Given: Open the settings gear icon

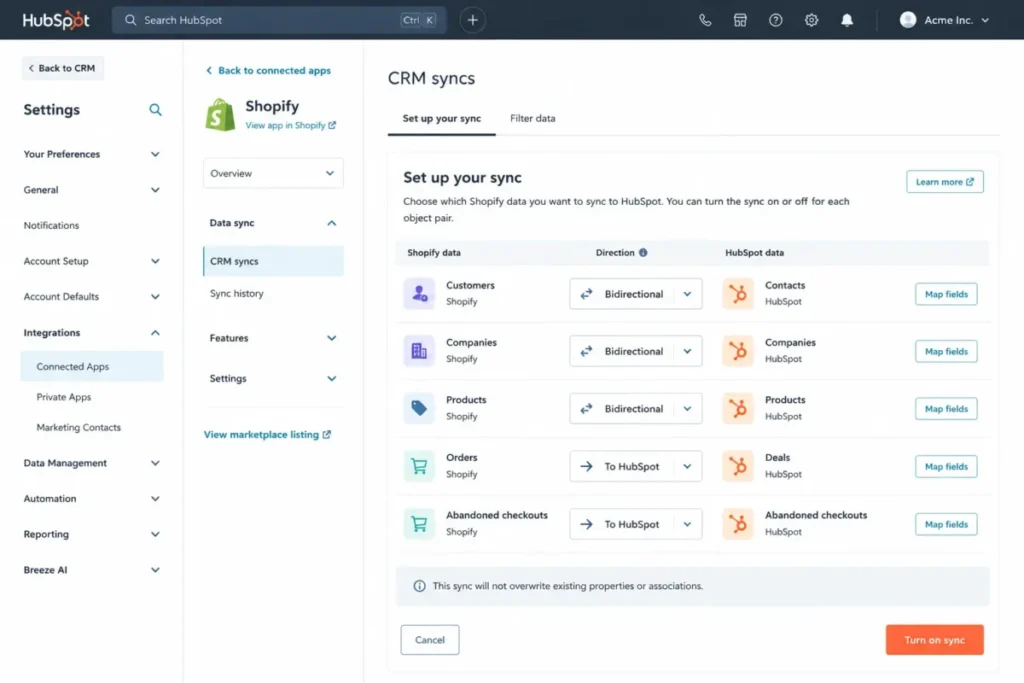Looking at the screenshot, I should click(x=811, y=20).
